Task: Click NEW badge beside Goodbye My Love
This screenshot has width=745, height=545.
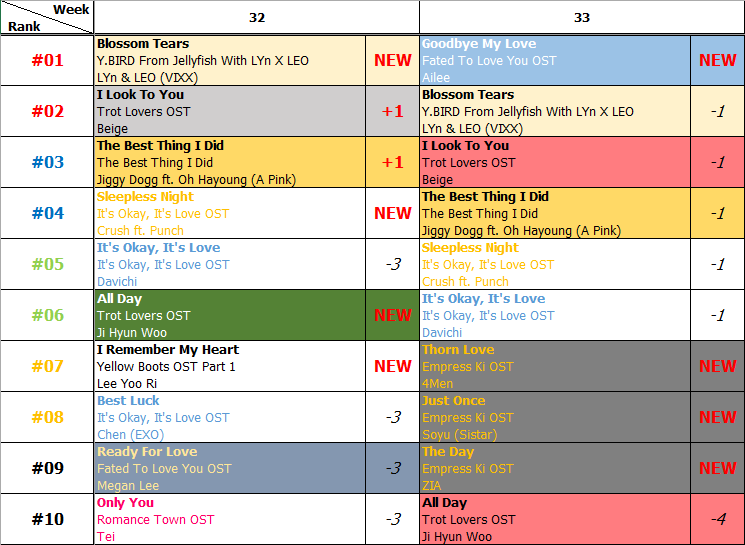Action: [717, 60]
